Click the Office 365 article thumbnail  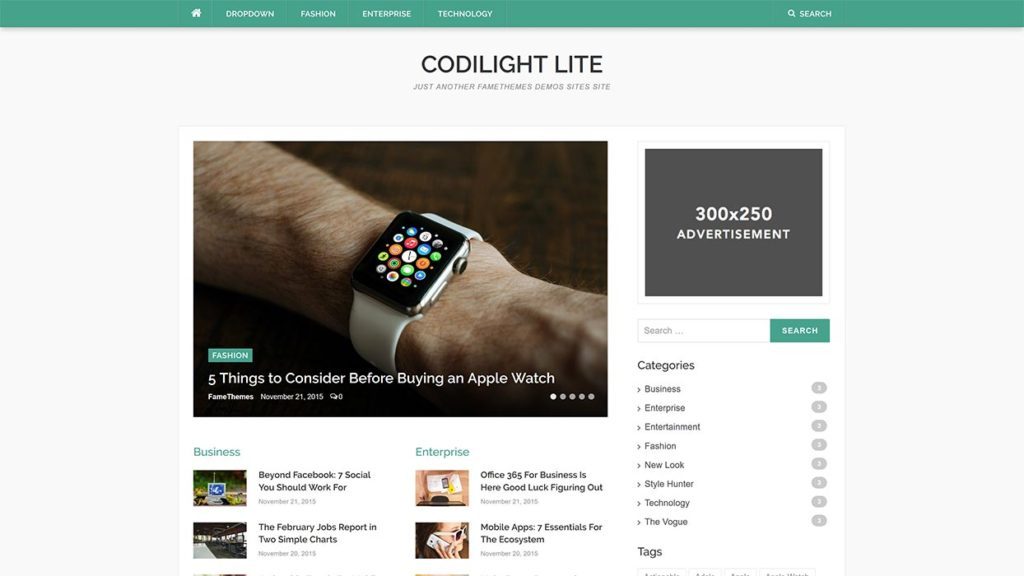[441, 488]
